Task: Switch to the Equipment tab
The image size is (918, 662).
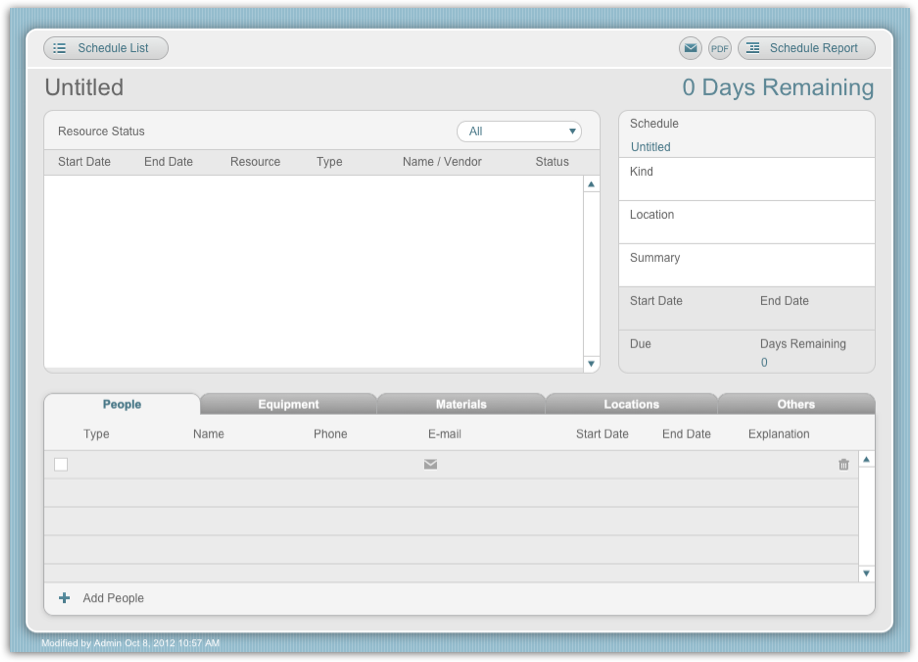Action: click(287, 404)
